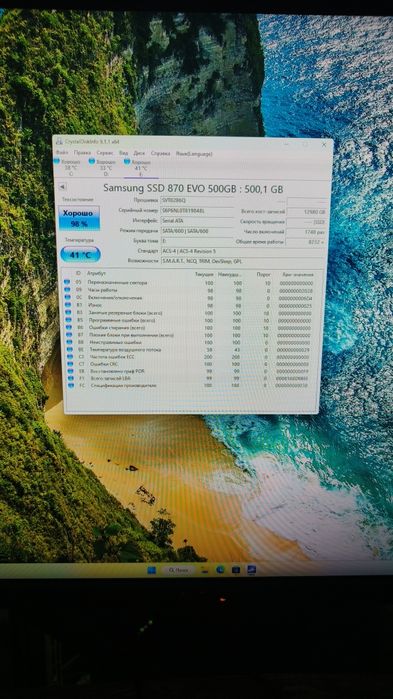This screenshot has height=699, width=393.
Task: Click the Порог column header
Action: [x=263, y=275]
